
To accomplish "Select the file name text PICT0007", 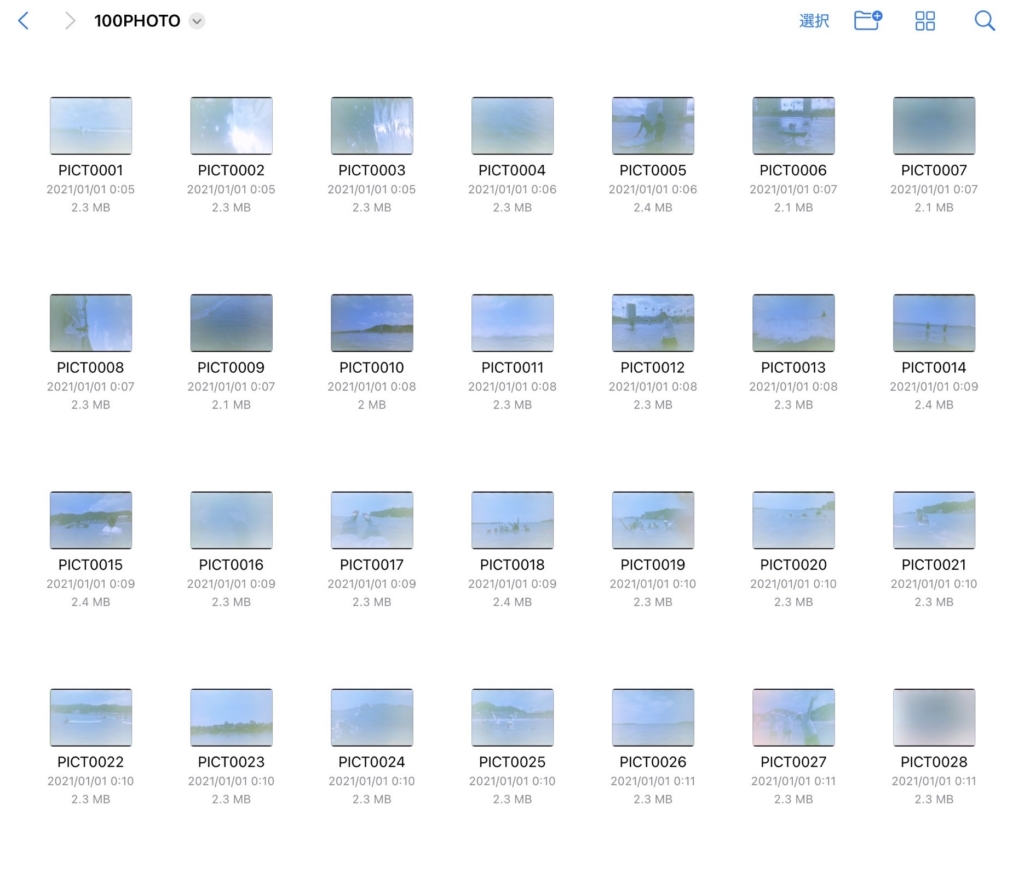I will [x=934, y=170].
